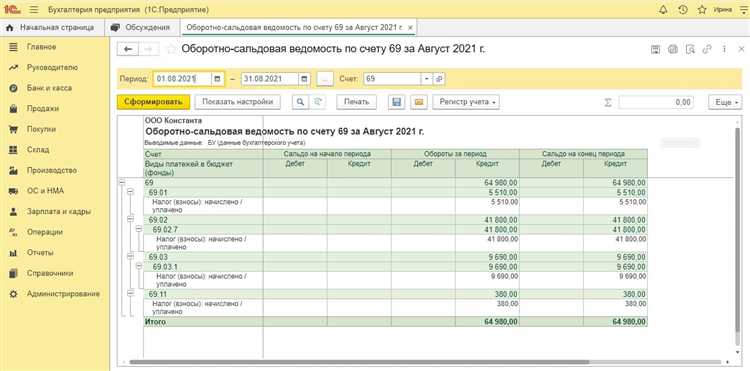Add report to favorites star

click(170, 49)
